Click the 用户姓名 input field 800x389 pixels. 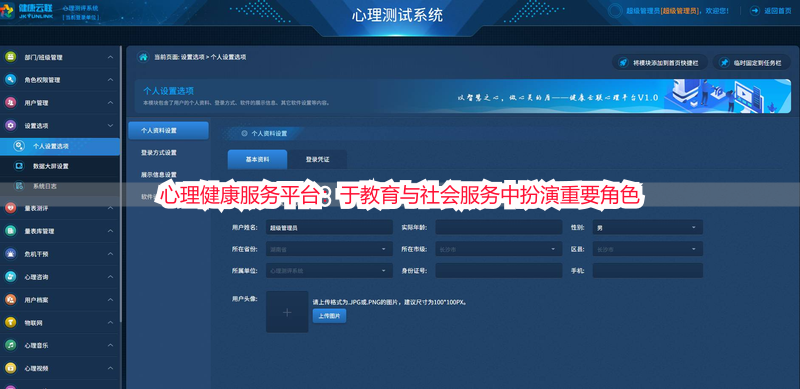click(329, 227)
